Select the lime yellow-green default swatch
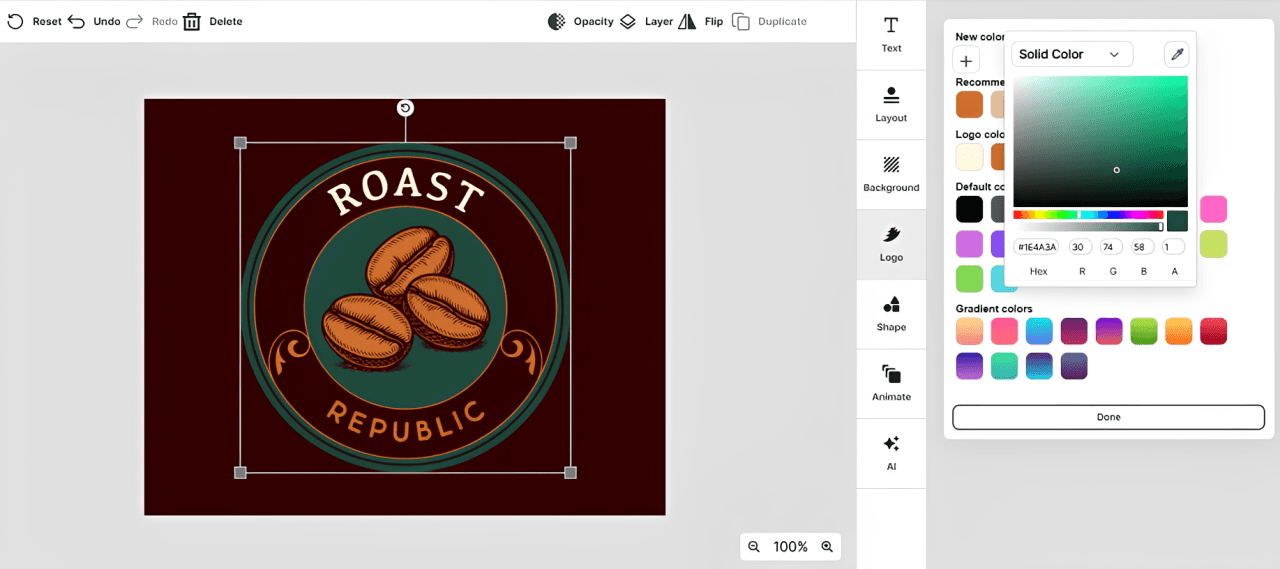 1213,244
